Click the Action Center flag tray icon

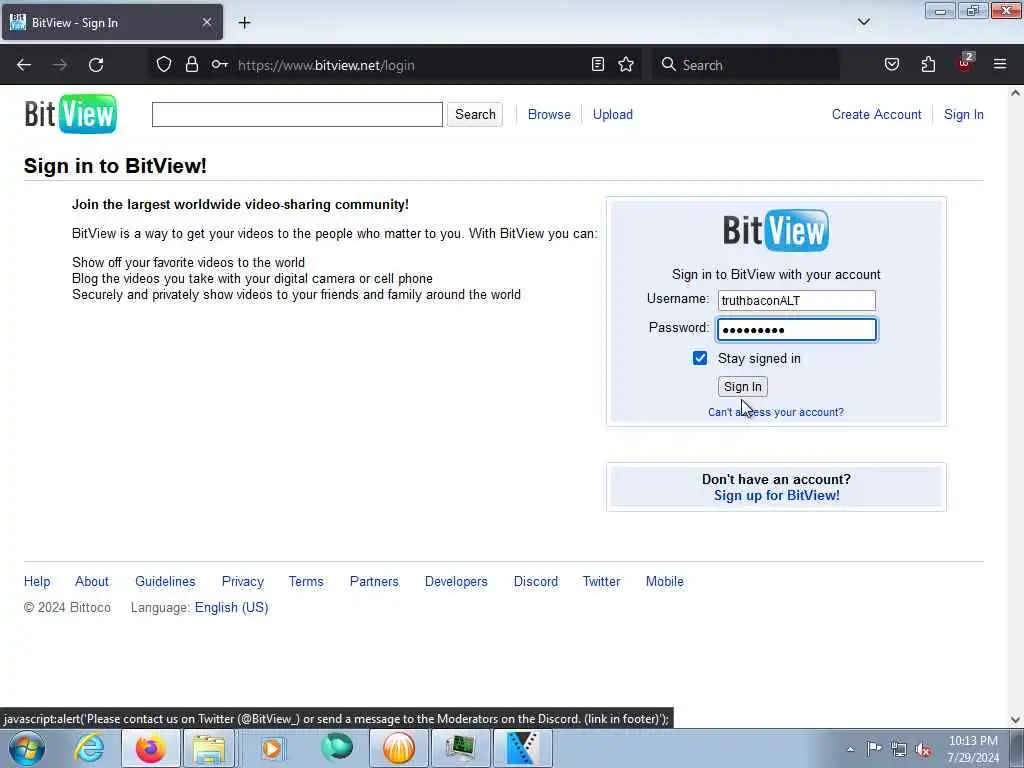pos(874,748)
